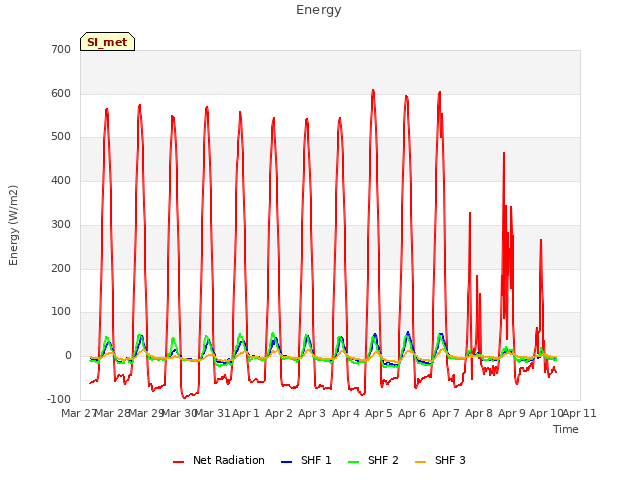Click the Apr 5 x-axis tick label
Screen dimensions: 640x480
379,413
